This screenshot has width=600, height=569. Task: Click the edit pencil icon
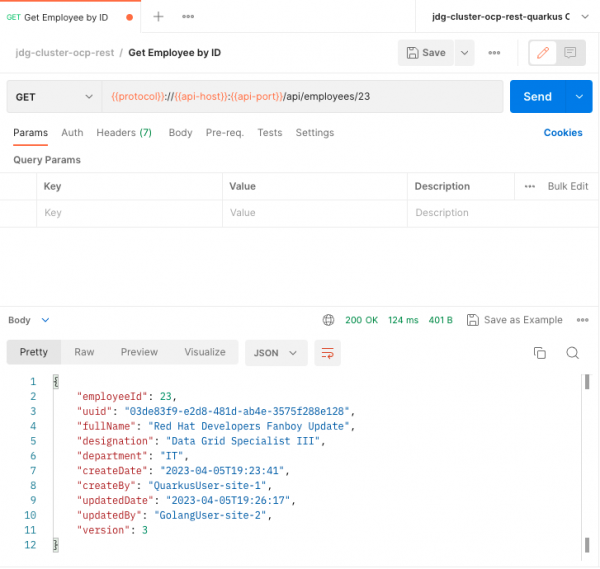click(544, 52)
